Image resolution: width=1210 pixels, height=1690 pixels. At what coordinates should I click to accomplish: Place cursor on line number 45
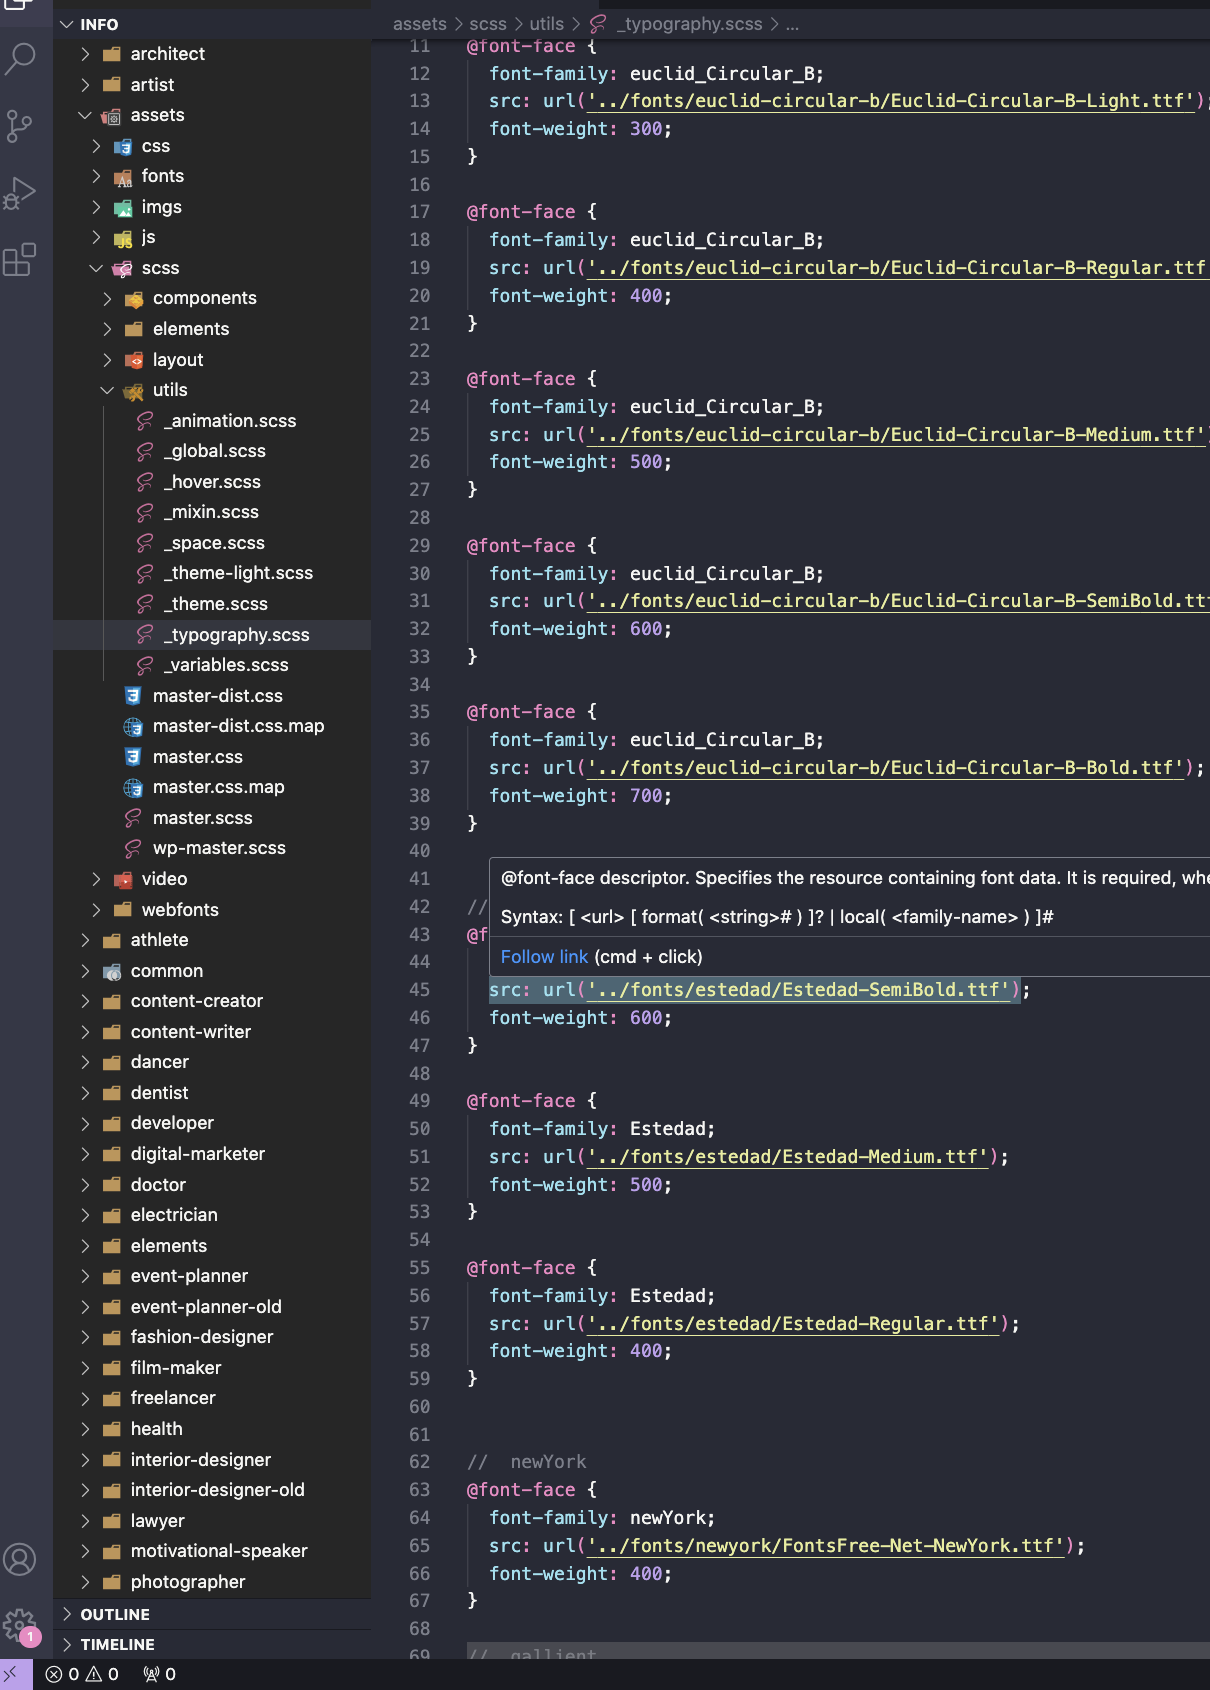pyautogui.click(x=419, y=990)
